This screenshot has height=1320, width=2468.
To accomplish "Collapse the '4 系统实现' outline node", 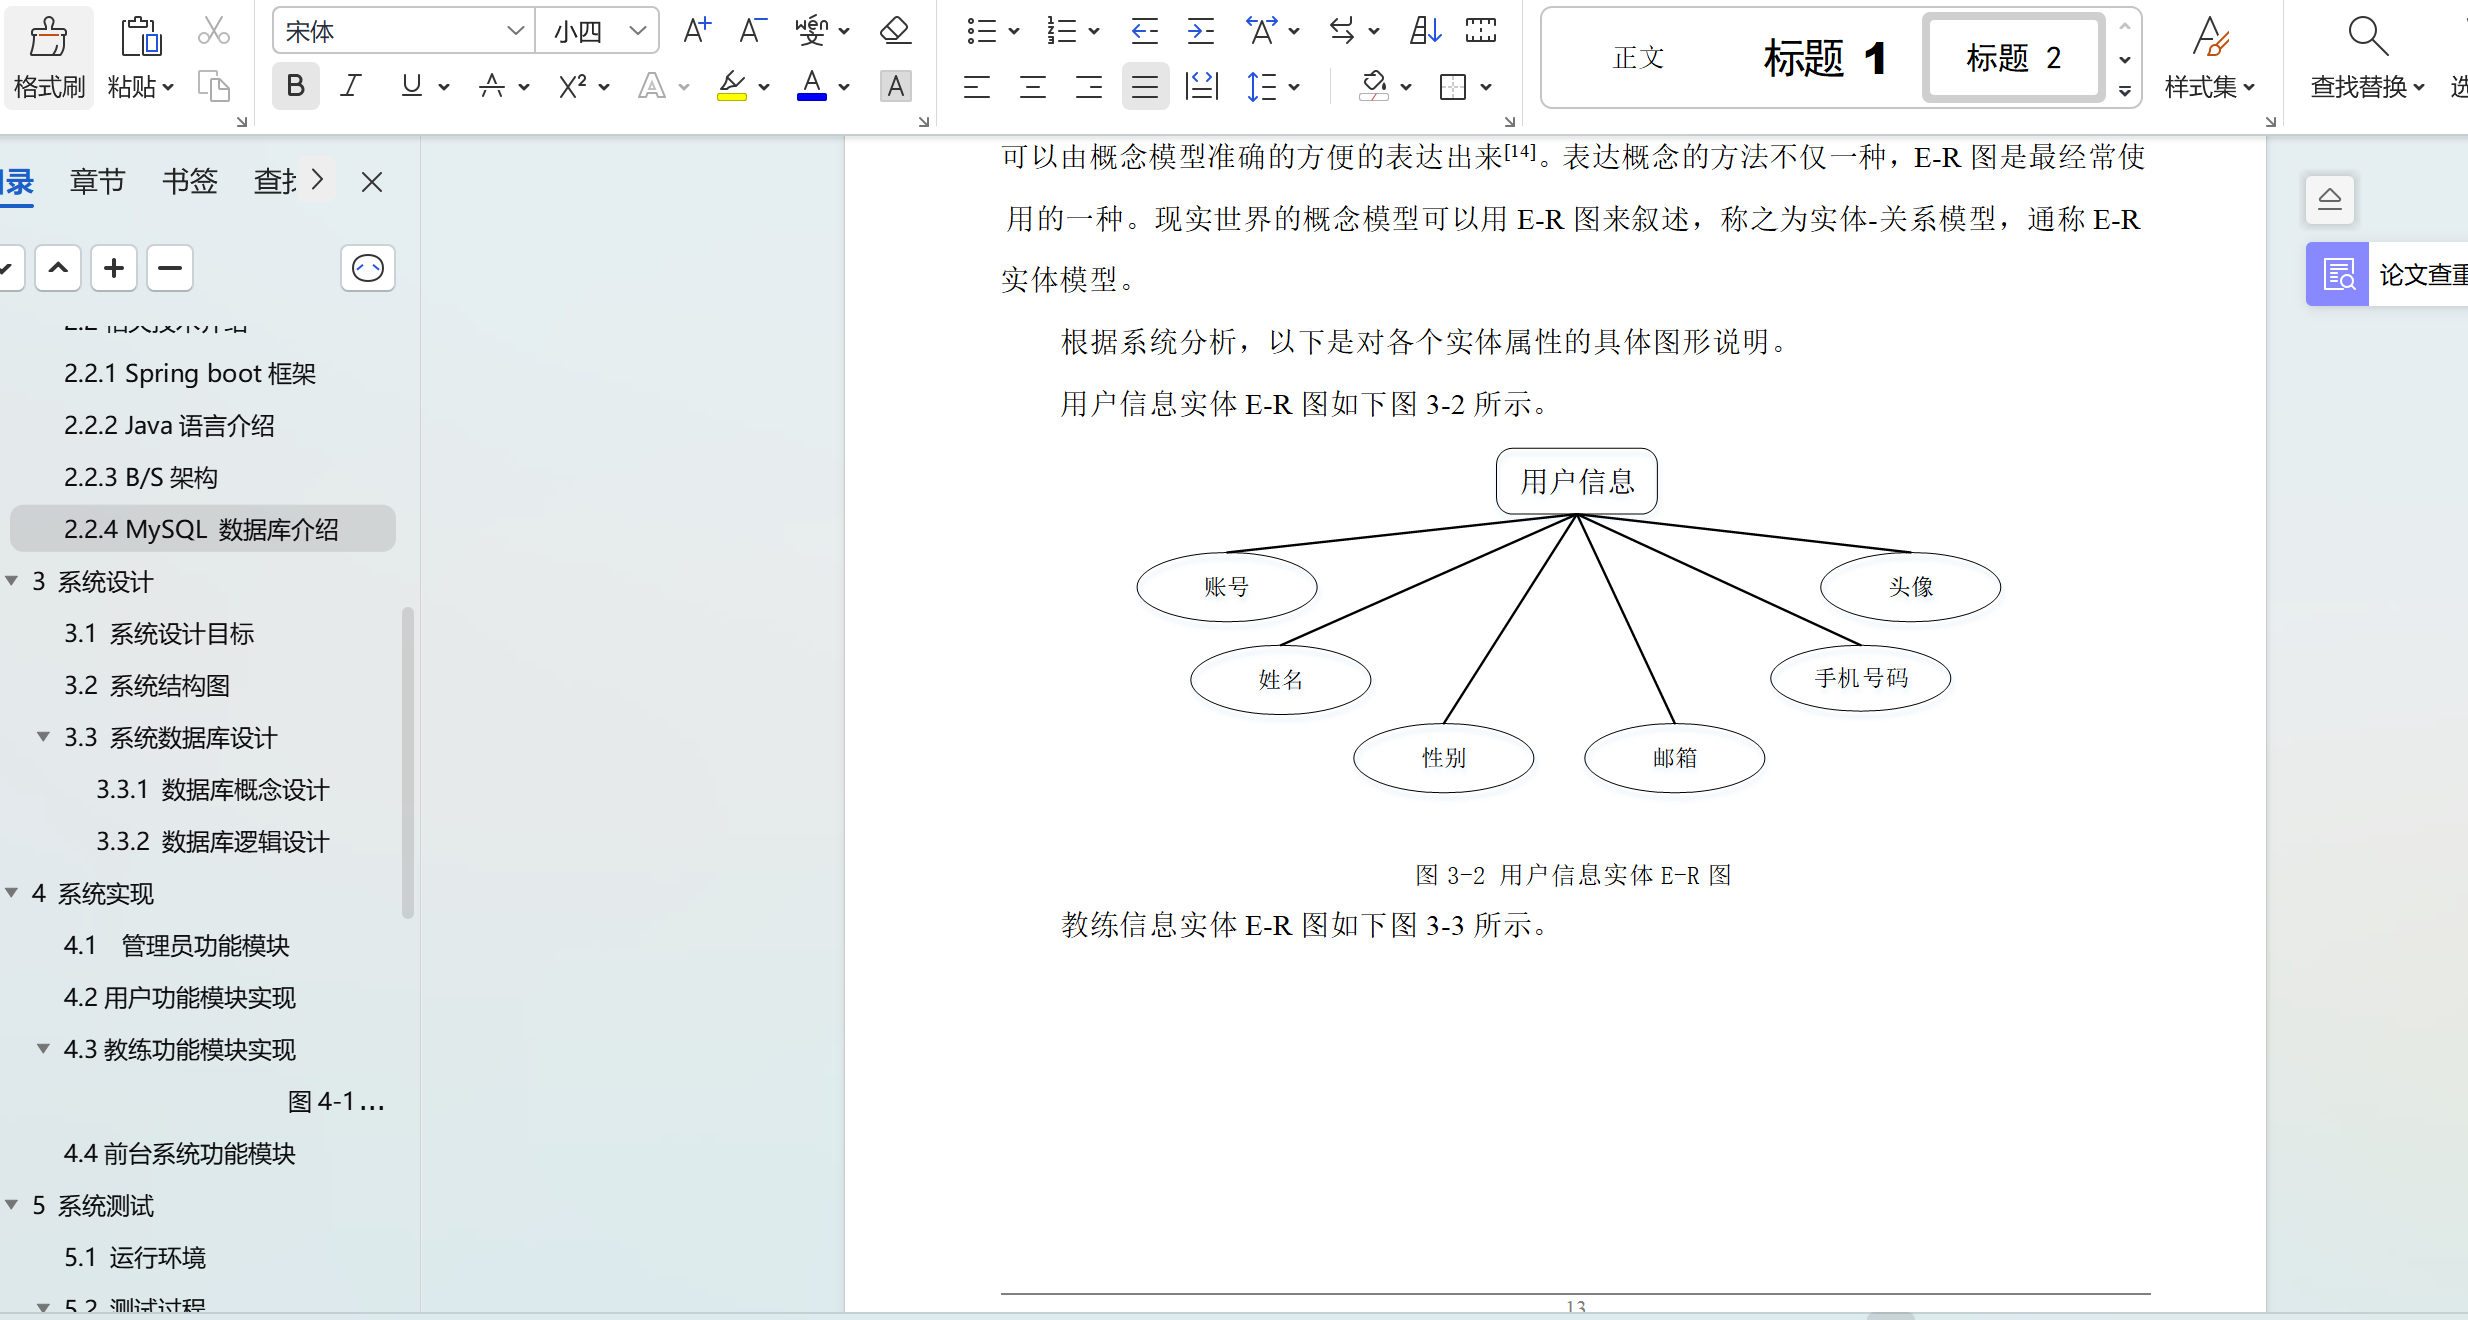I will pos(12,893).
